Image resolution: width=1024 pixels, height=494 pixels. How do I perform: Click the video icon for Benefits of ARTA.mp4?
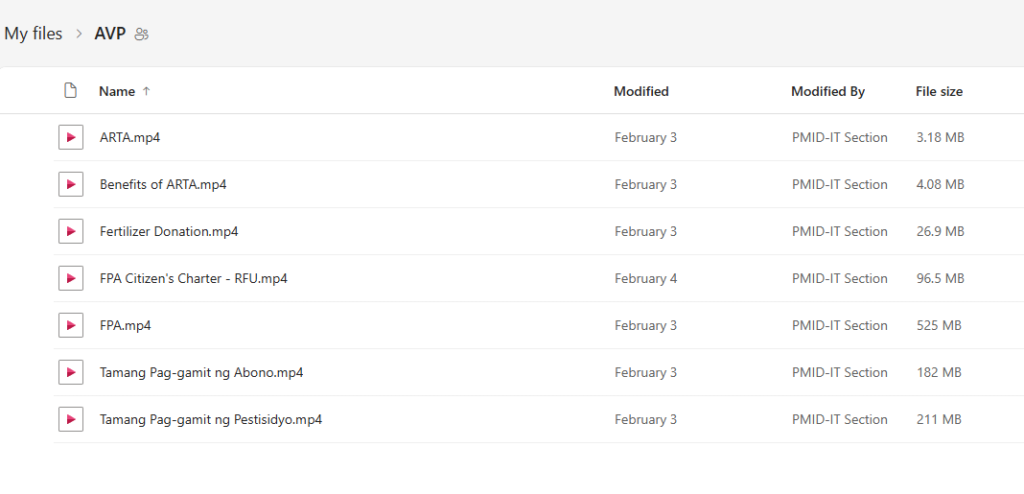(70, 185)
